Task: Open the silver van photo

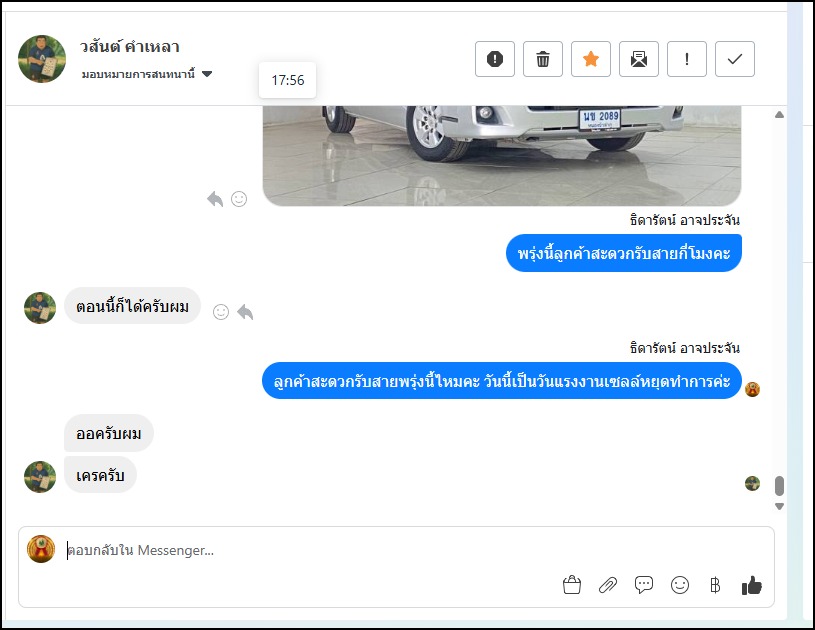Action: 502,155
